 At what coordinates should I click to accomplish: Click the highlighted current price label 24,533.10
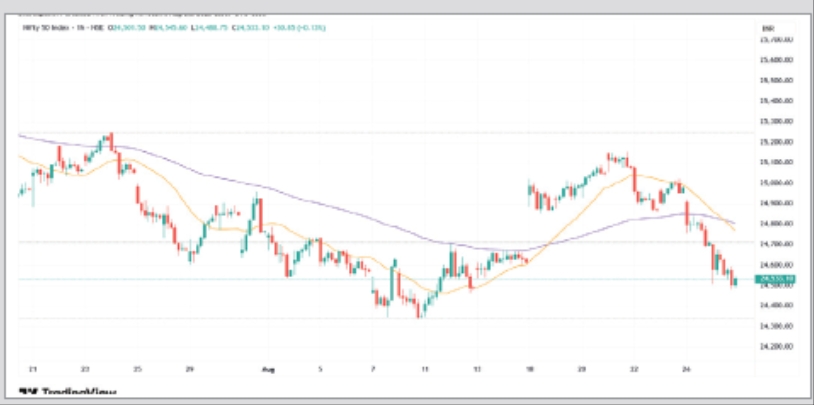click(x=775, y=279)
